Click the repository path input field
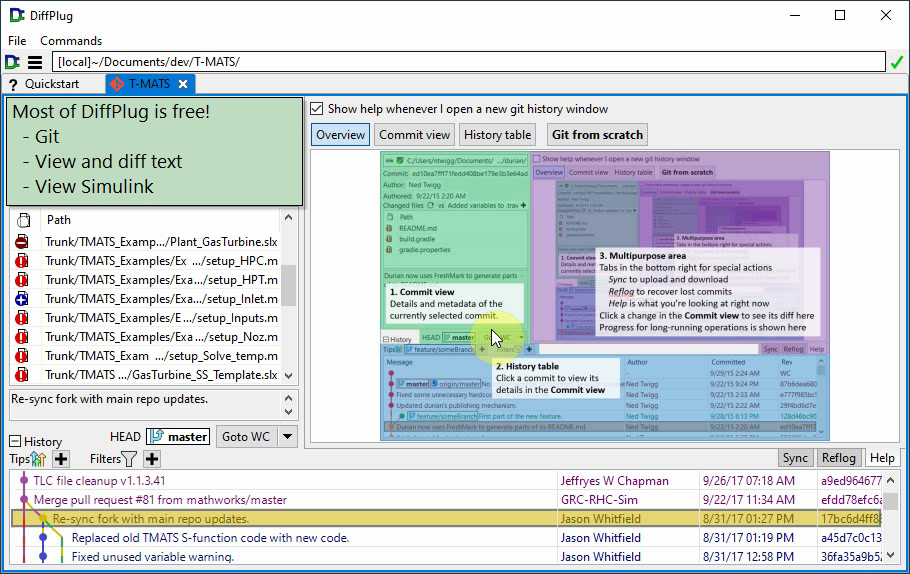Screen dimensions: 910x574 pyautogui.click(x=468, y=62)
